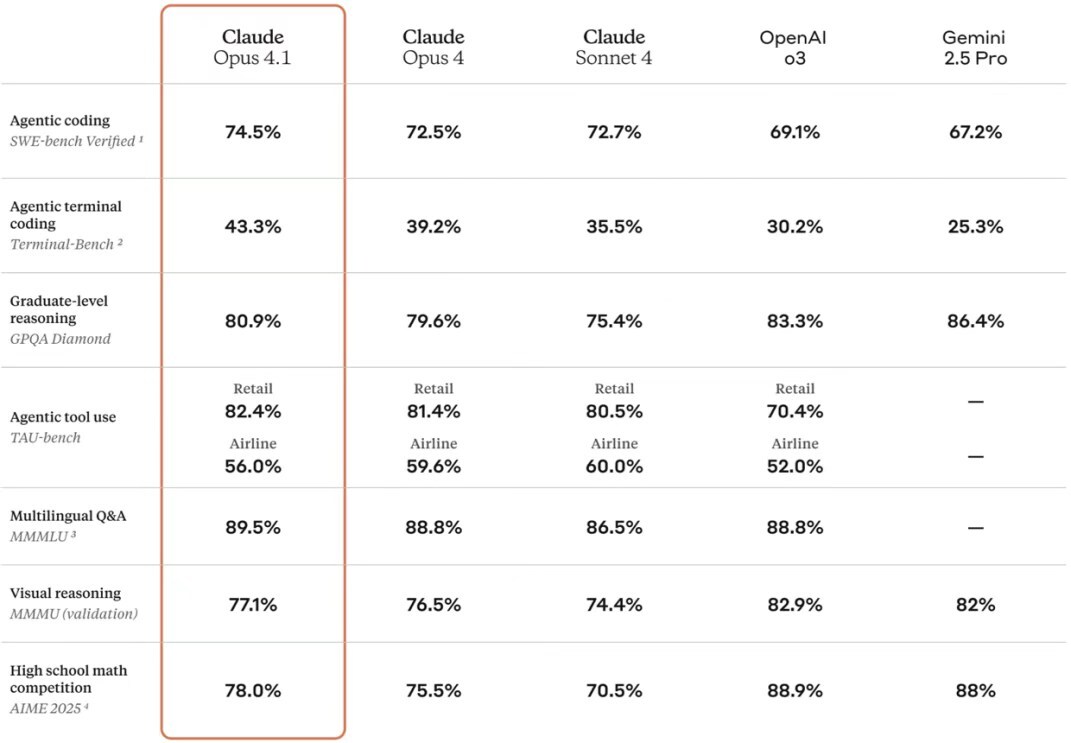Click the Claude Opus 4 column header

pos(433,47)
